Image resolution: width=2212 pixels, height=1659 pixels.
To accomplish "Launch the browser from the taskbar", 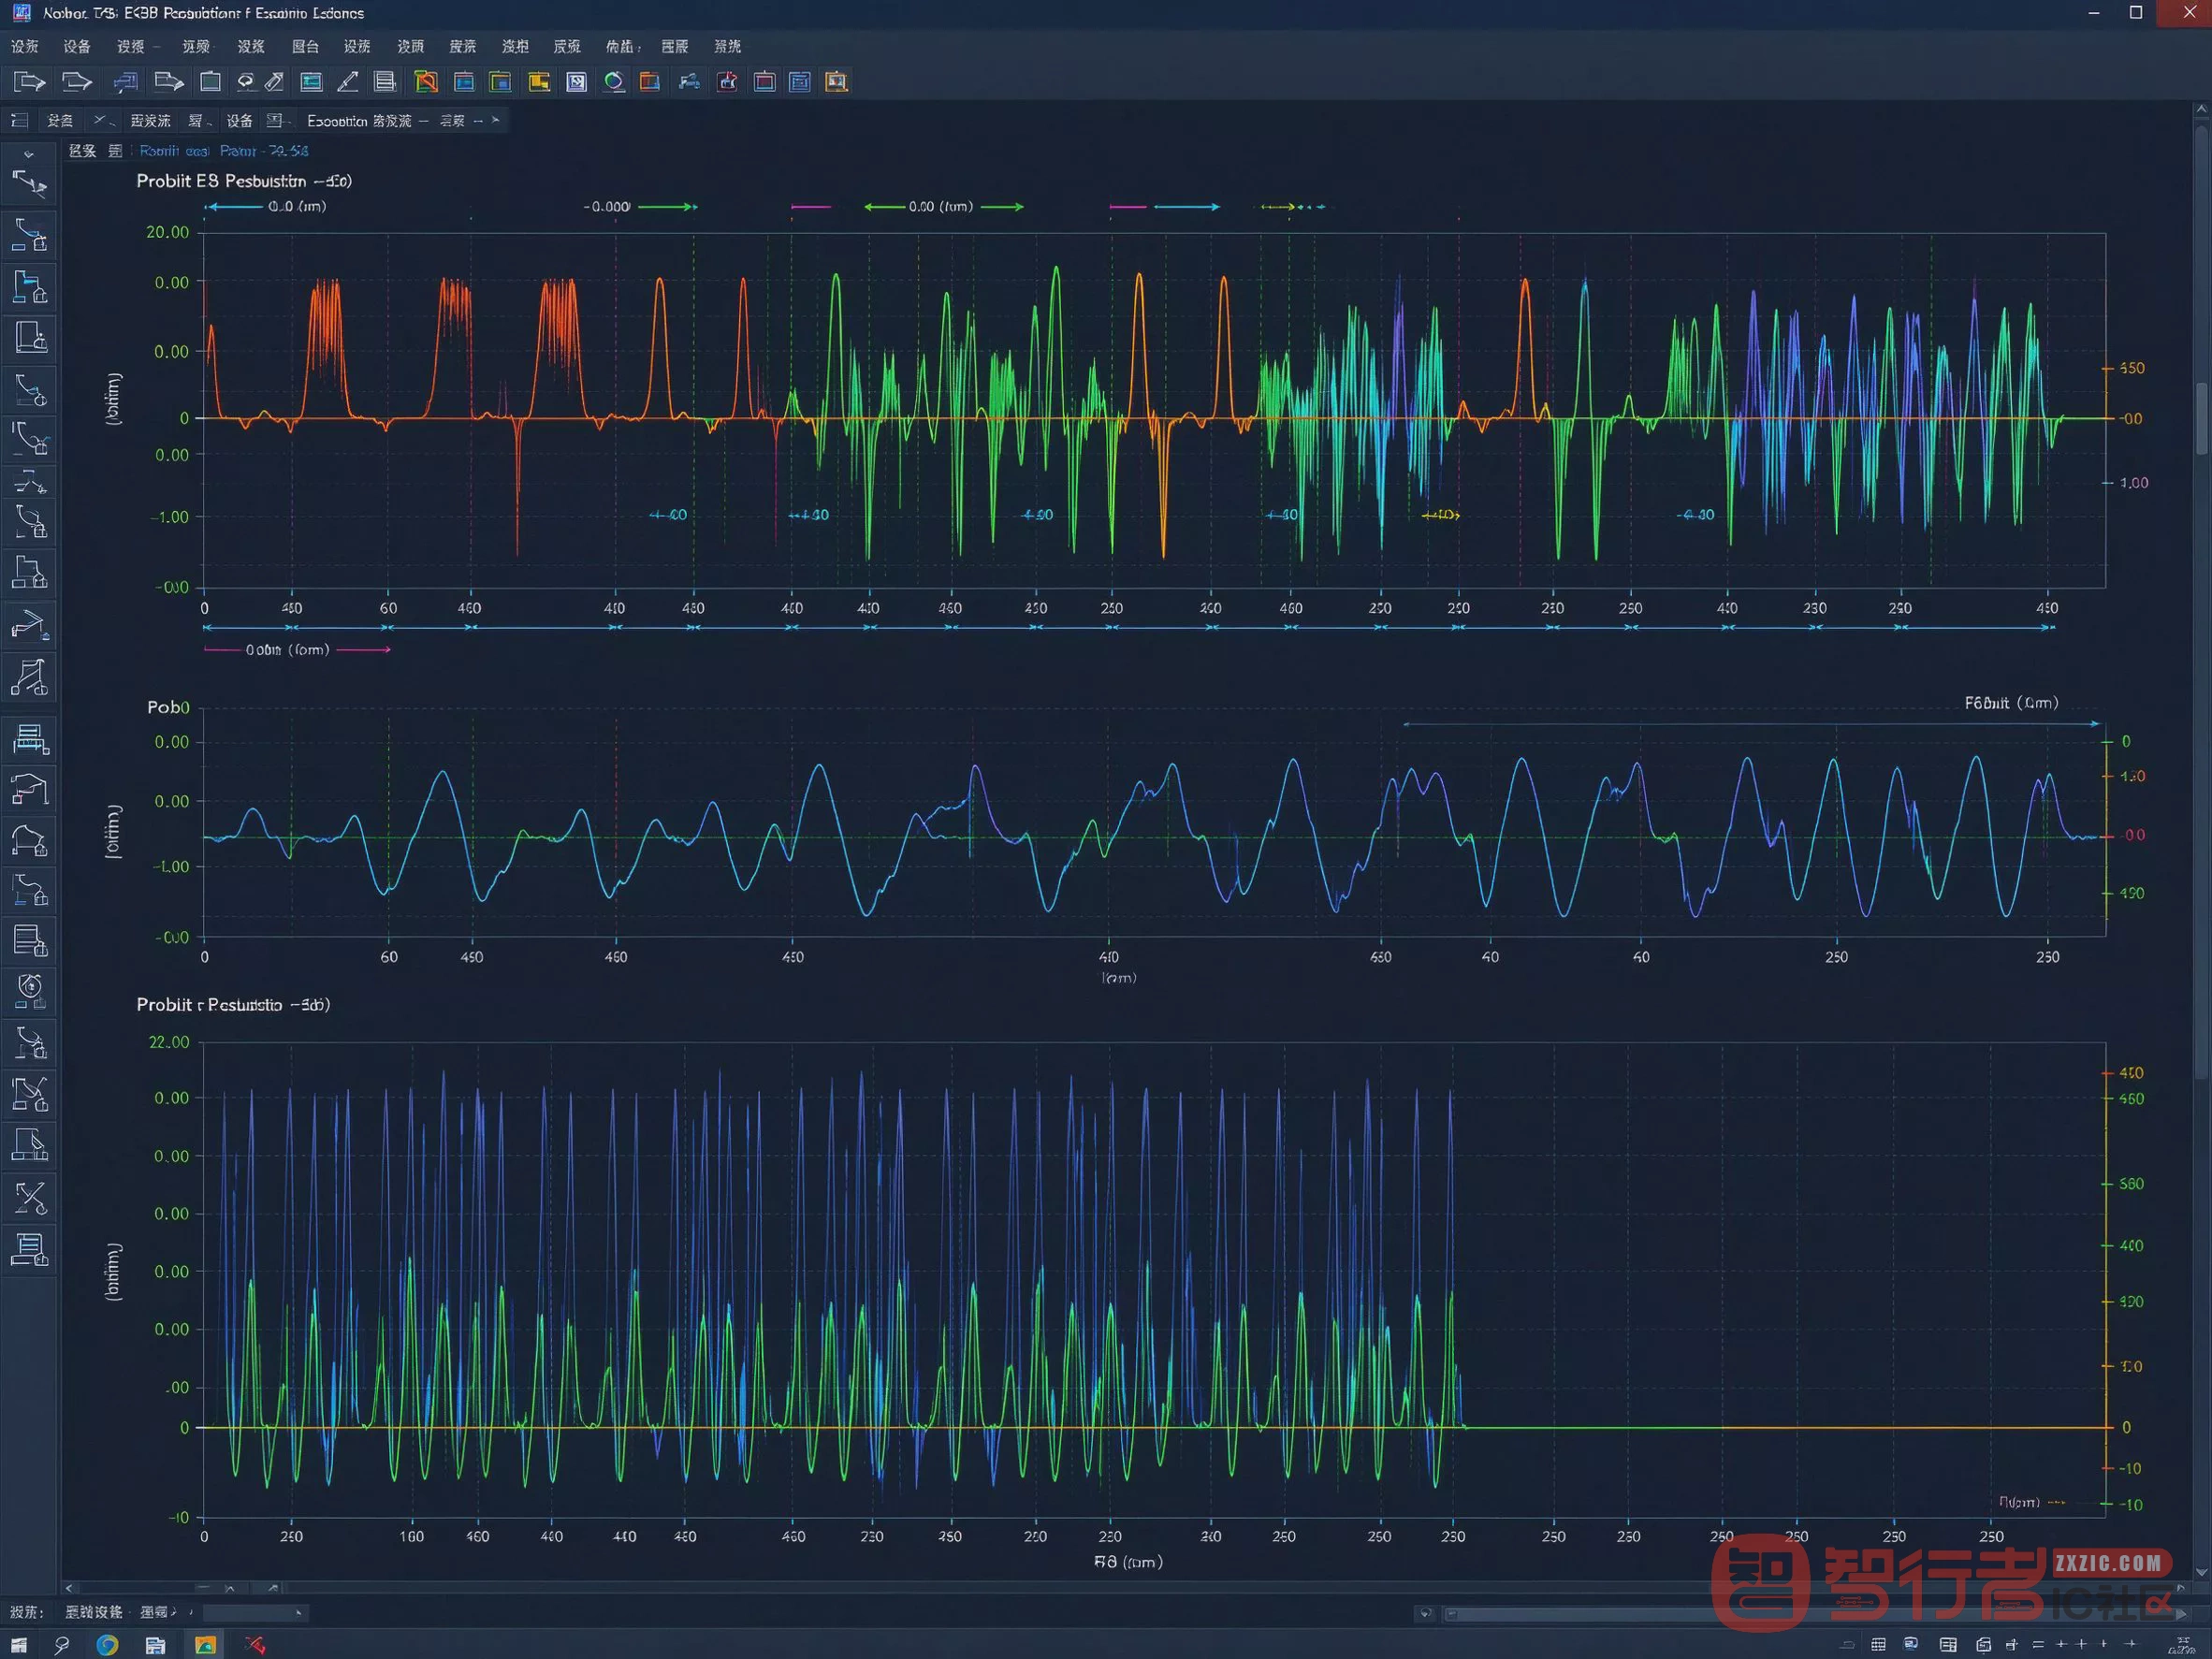I will (107, 1645).
